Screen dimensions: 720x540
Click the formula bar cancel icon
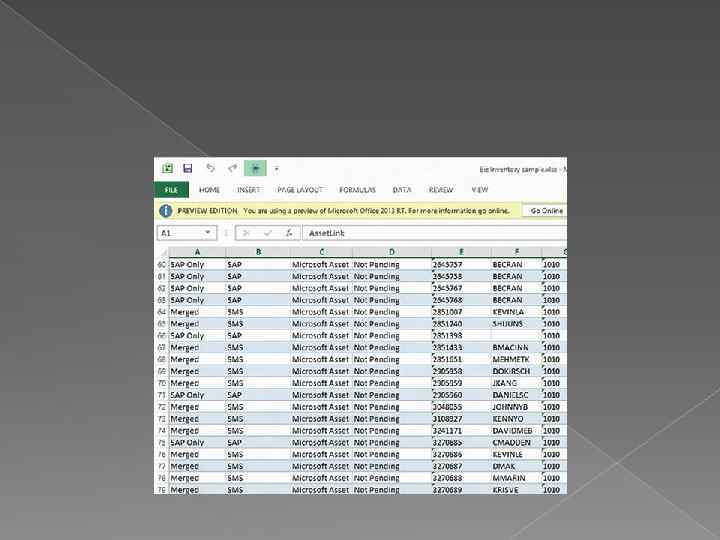(246, 233)
